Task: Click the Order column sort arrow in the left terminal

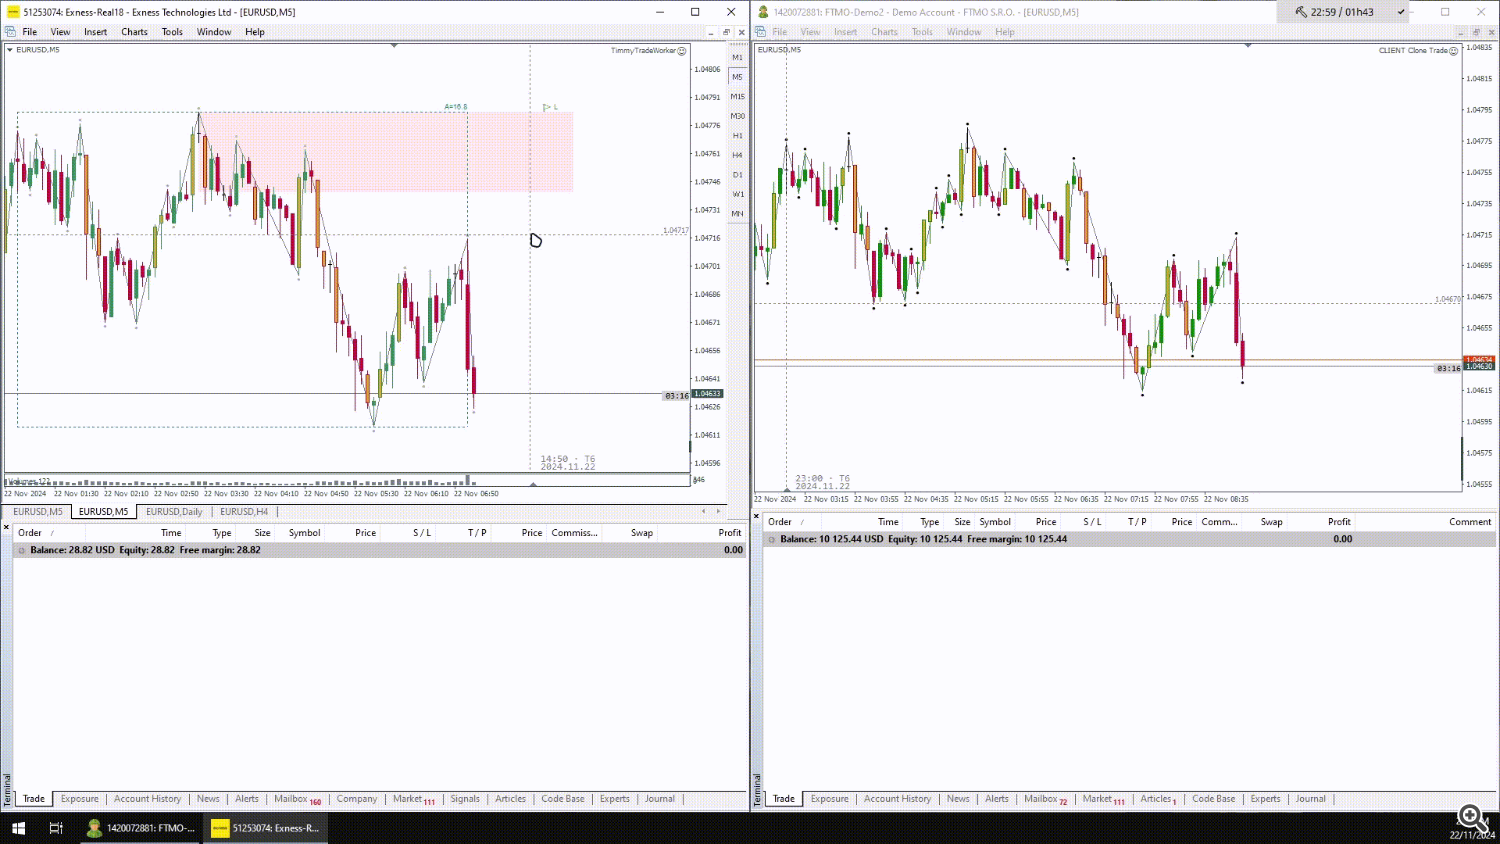Action: coord(51,532)
